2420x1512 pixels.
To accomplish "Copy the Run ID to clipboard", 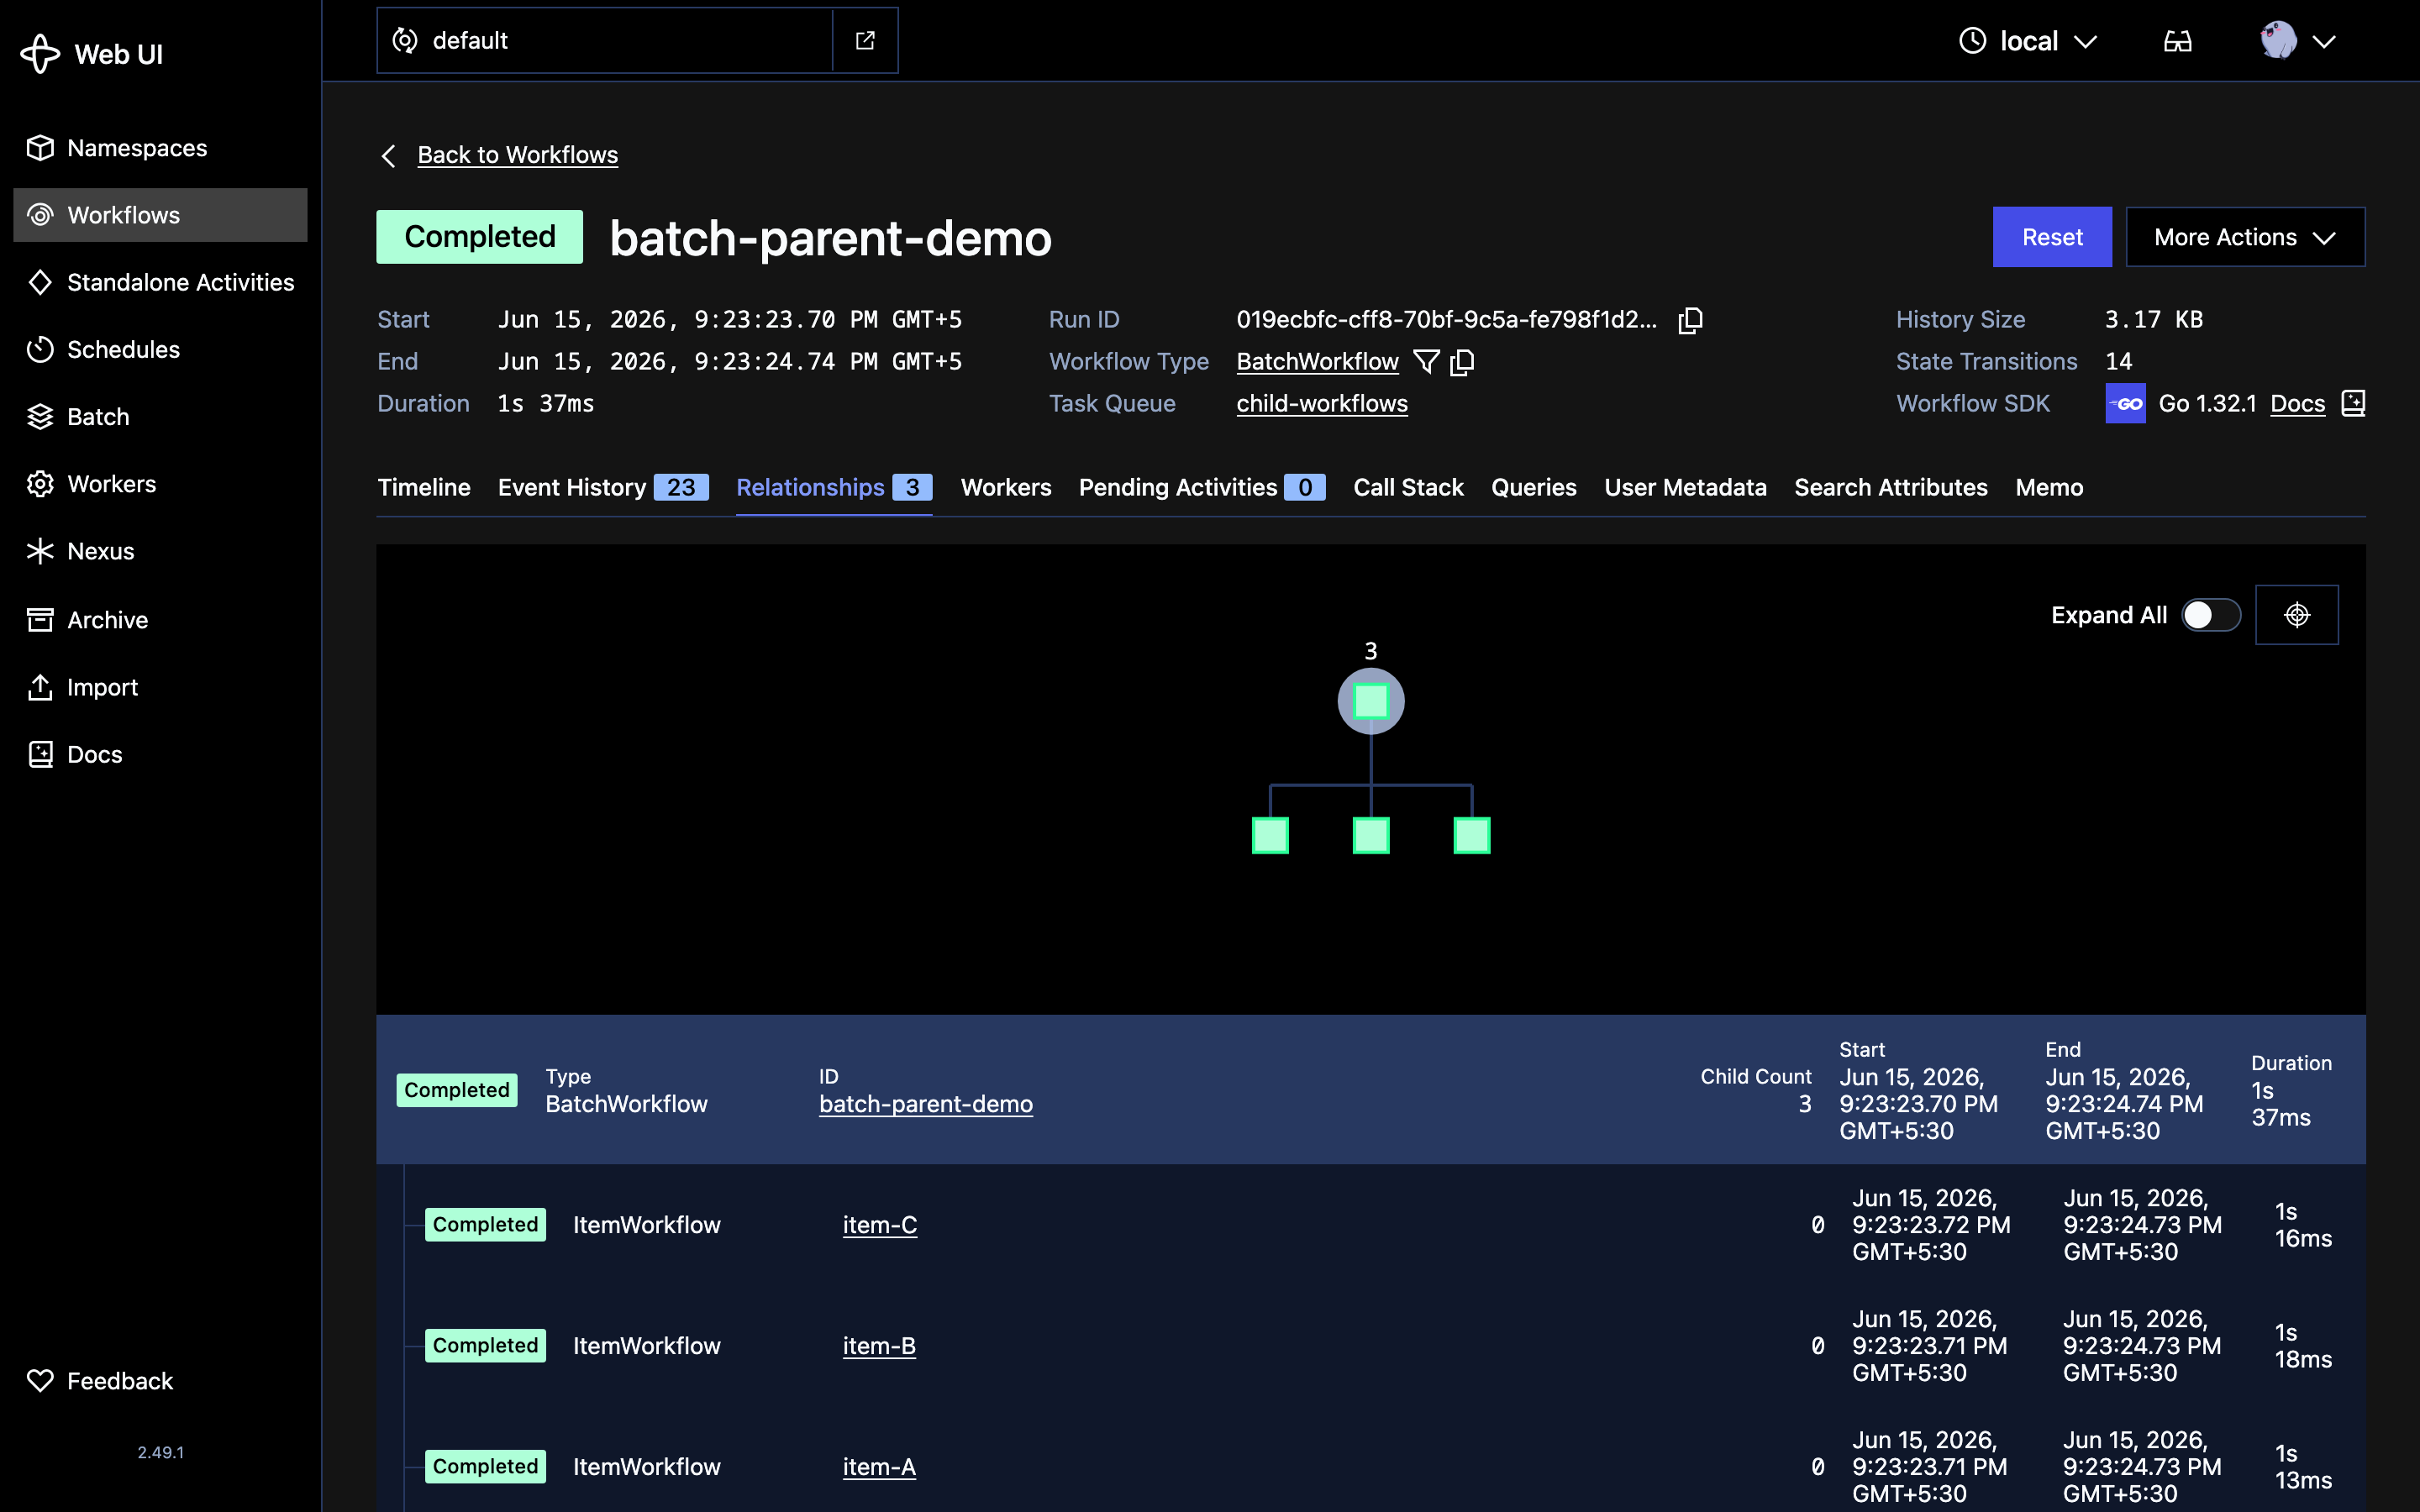I will coord(1690,320).
